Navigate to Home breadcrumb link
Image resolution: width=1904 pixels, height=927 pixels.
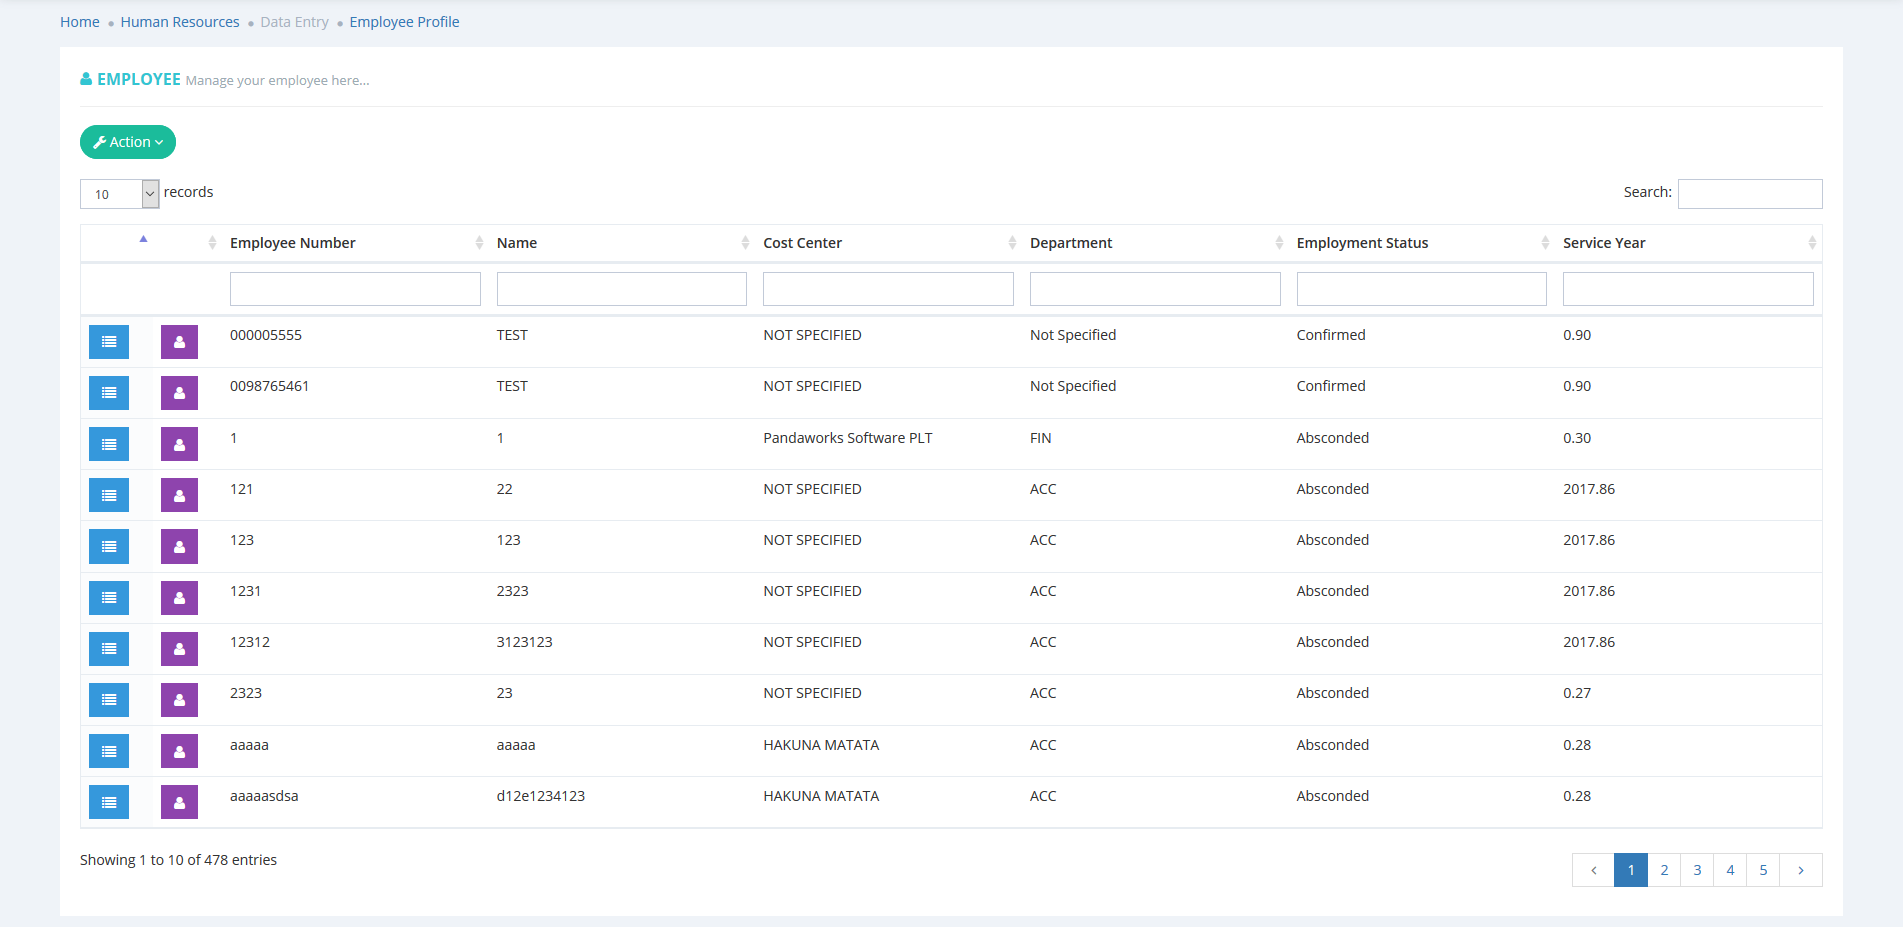(80, 22)
